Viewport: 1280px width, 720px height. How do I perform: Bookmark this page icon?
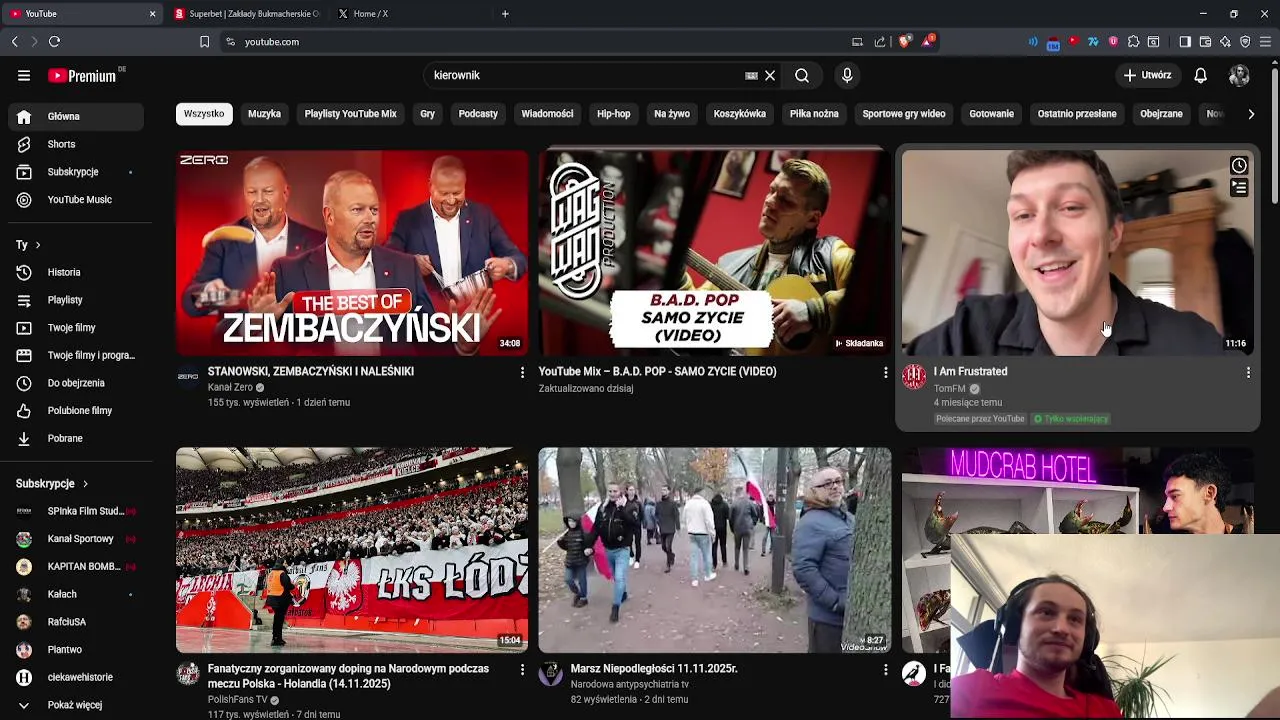tap(204, 42)
